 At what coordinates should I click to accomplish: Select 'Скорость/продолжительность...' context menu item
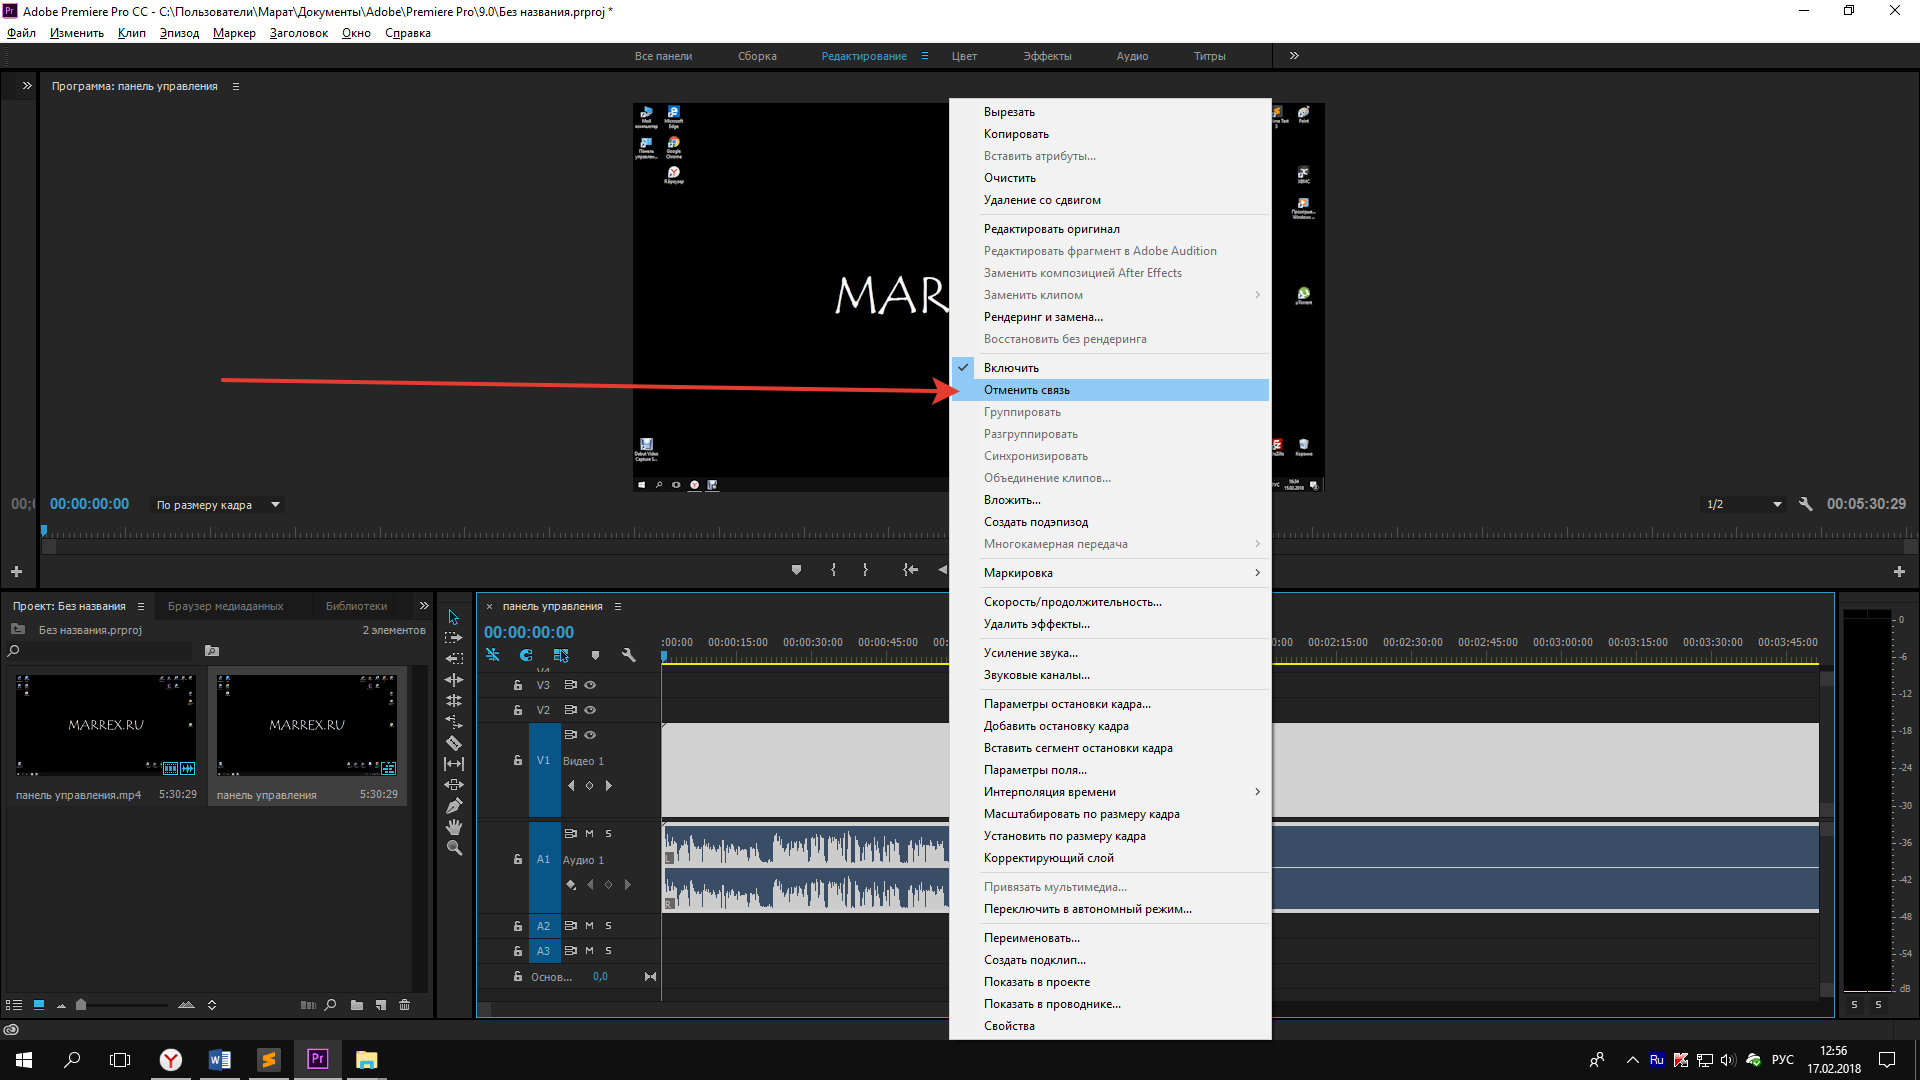click(1071, 601)
